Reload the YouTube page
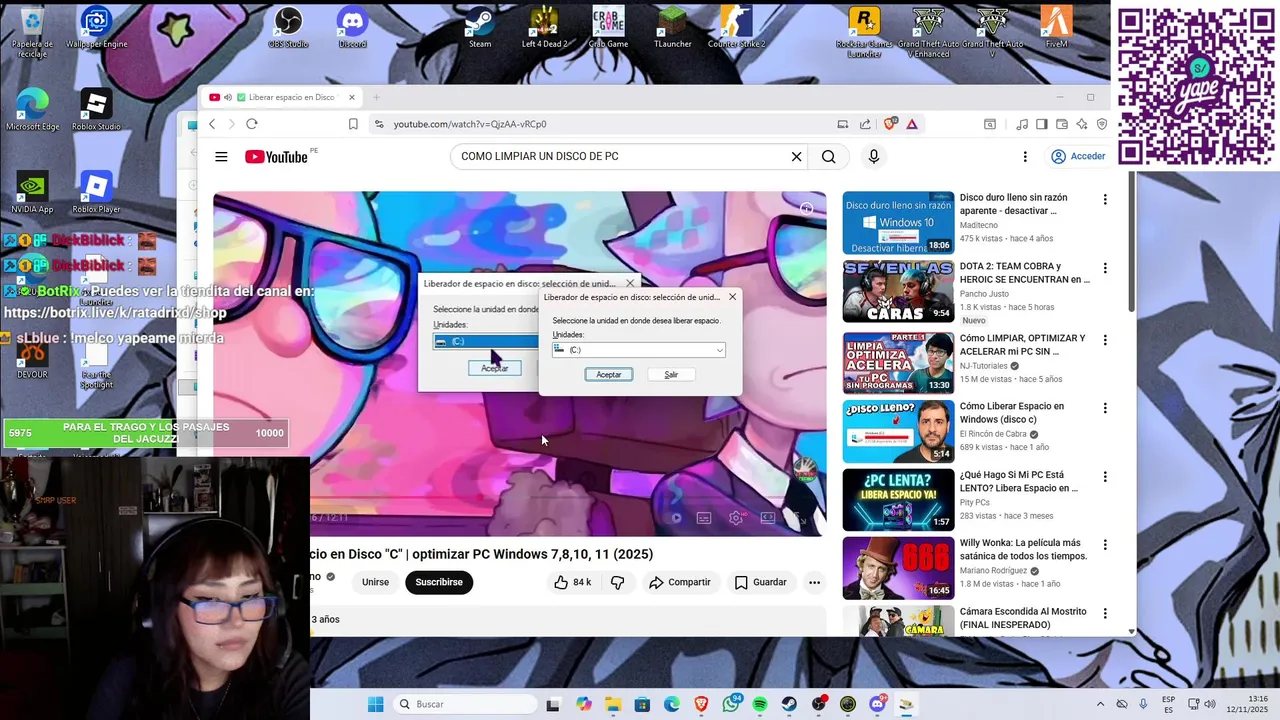1280x720 pixels. point(251,124)
